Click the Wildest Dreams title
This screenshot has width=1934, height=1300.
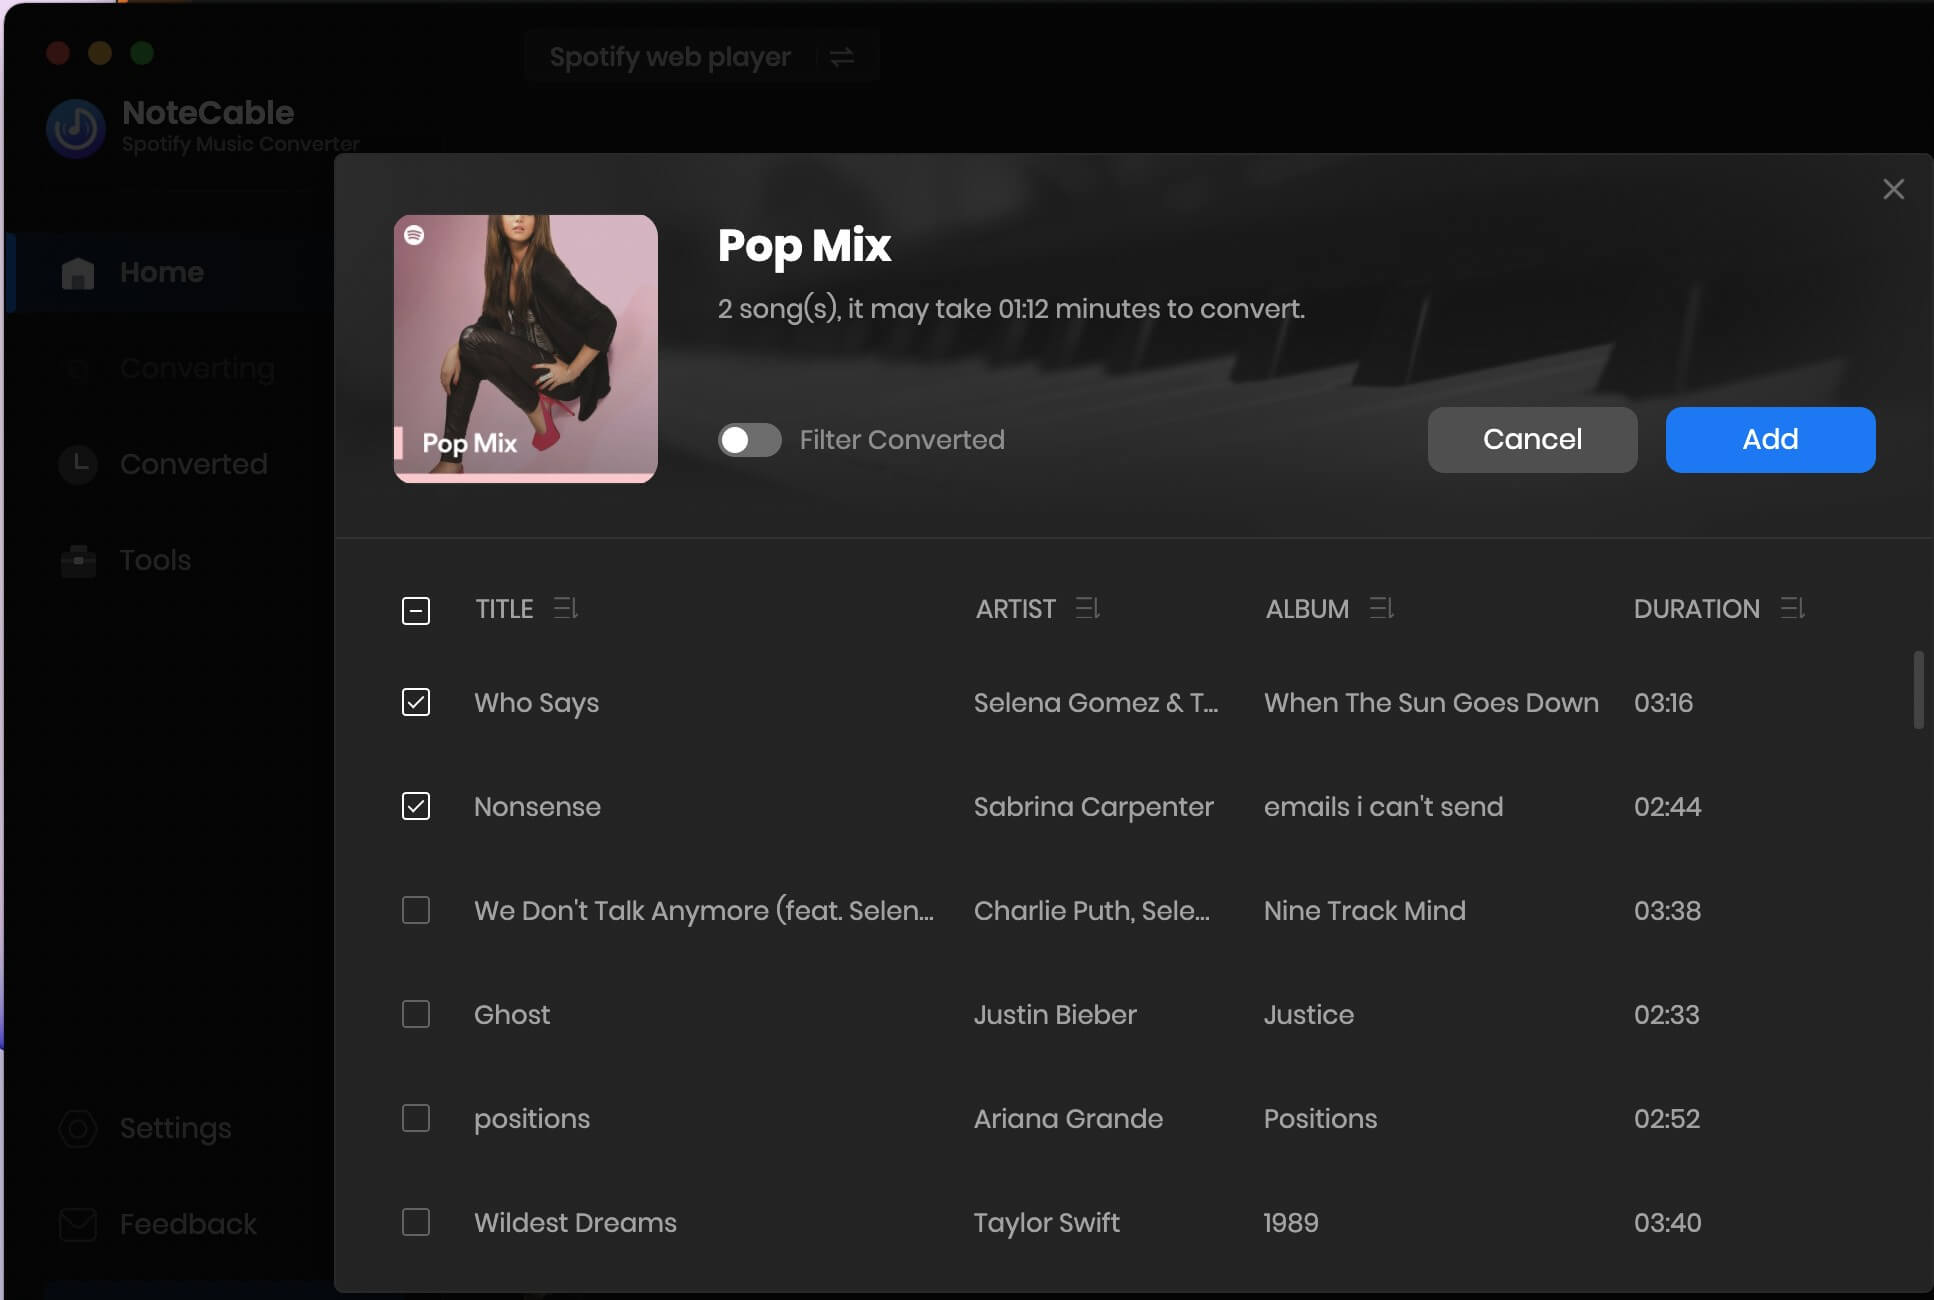tap(575, 1223)
